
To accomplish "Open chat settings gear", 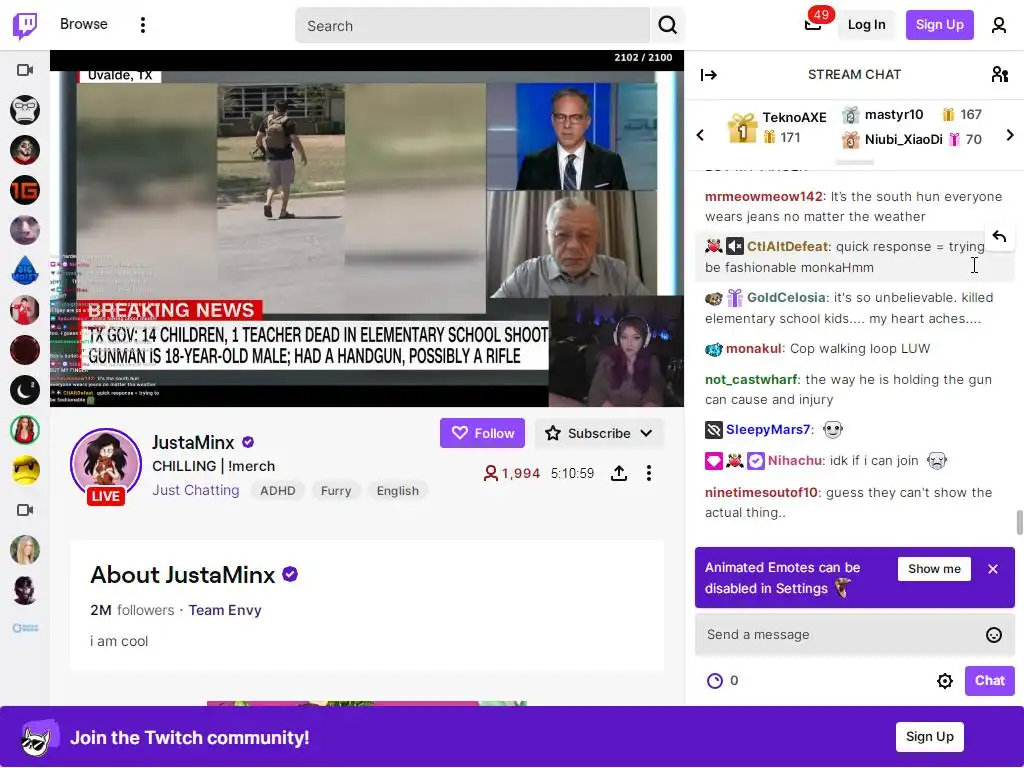I will (944, 681).
